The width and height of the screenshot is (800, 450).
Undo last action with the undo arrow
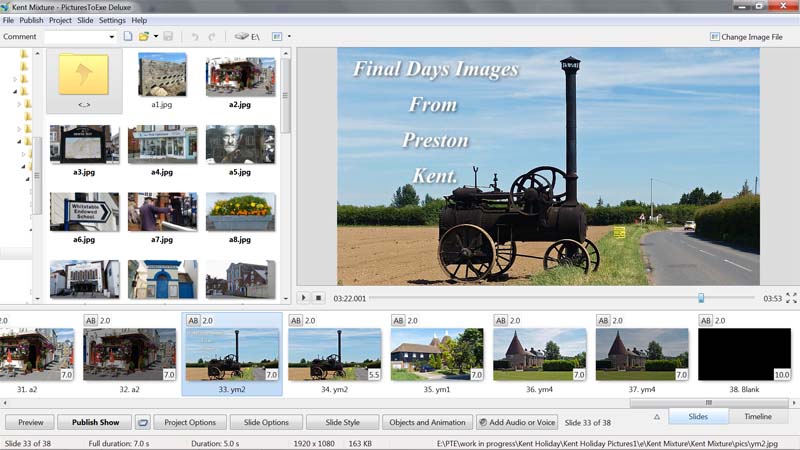[x=194, y=37]
